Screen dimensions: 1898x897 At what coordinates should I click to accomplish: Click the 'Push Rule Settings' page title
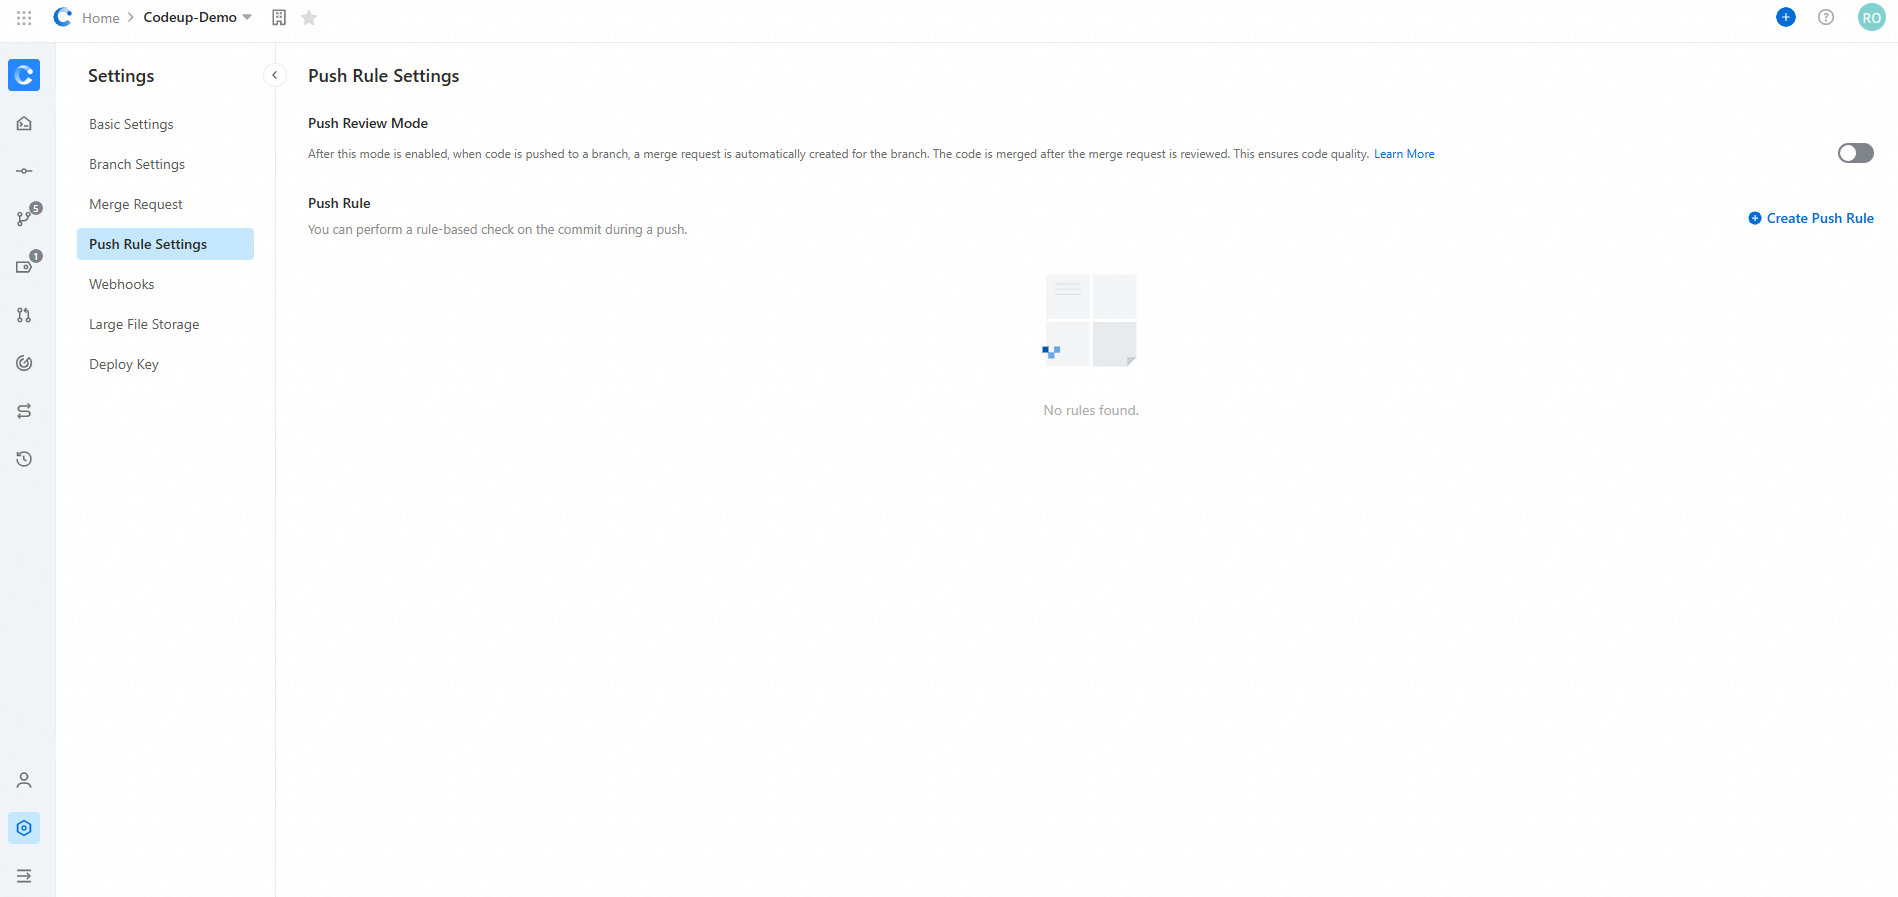pos(384,76)
